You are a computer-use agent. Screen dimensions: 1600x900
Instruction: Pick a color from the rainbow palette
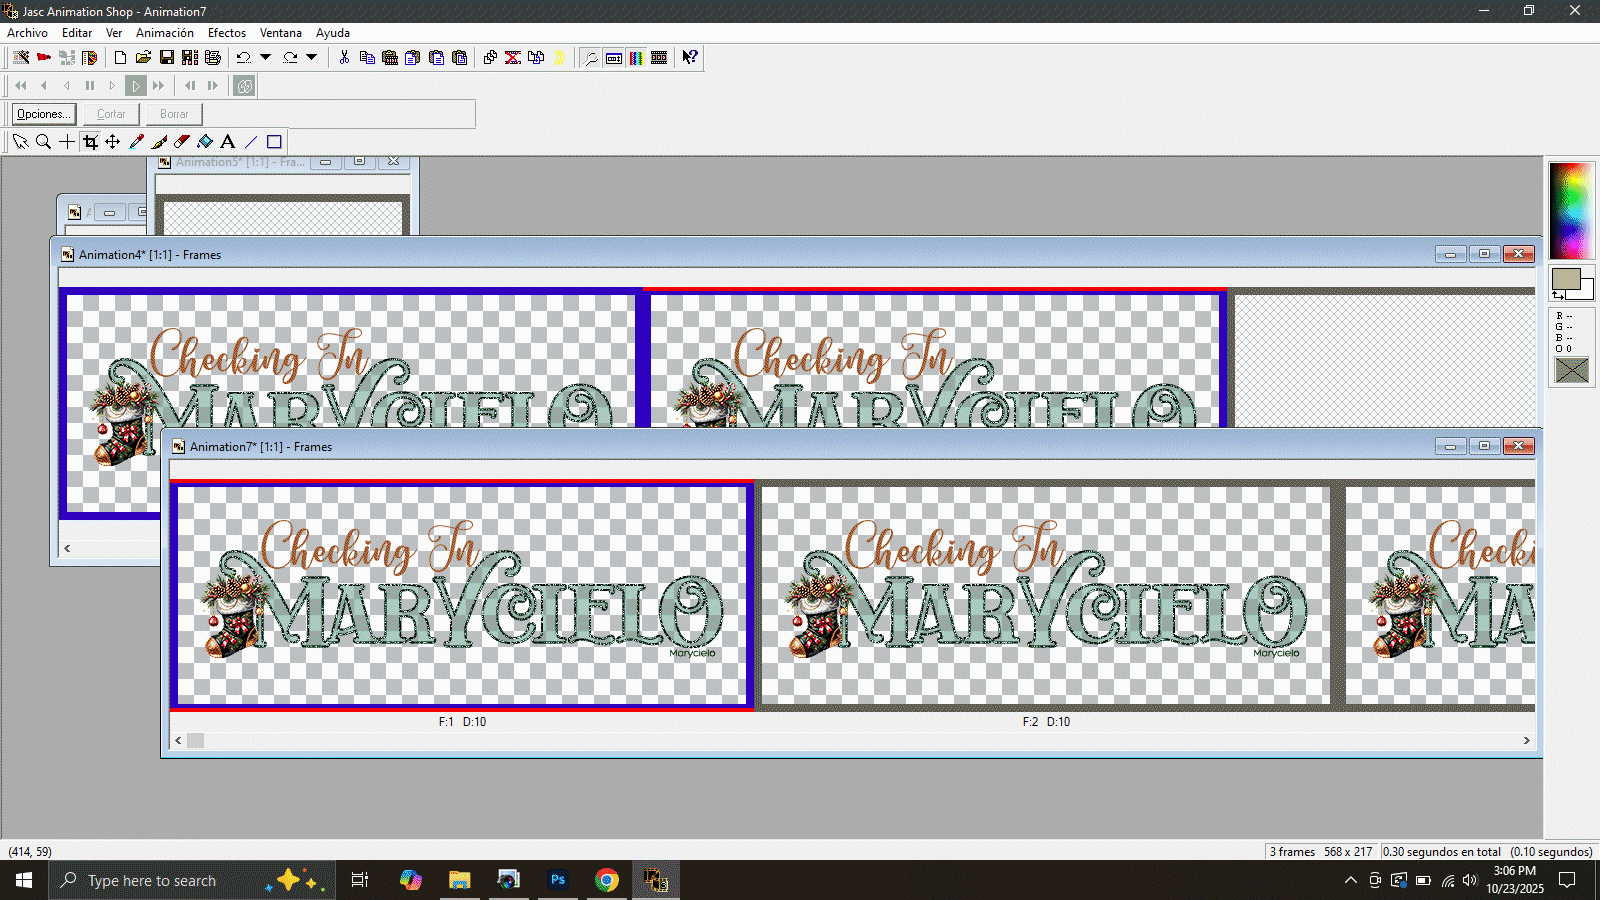click(1571, 210)
